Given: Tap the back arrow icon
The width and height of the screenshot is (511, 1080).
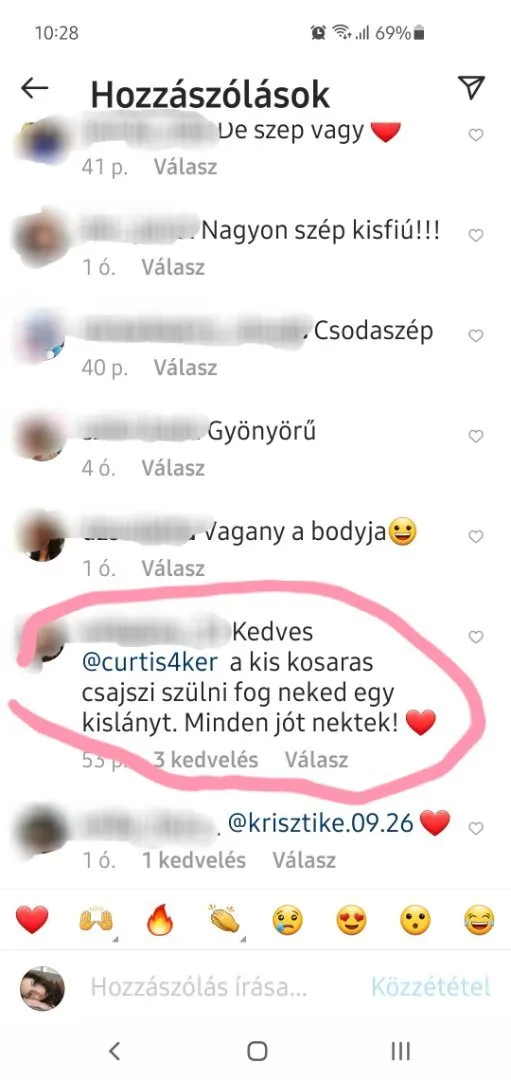Looking at the screenshot, I should click(x=34, y=87).
